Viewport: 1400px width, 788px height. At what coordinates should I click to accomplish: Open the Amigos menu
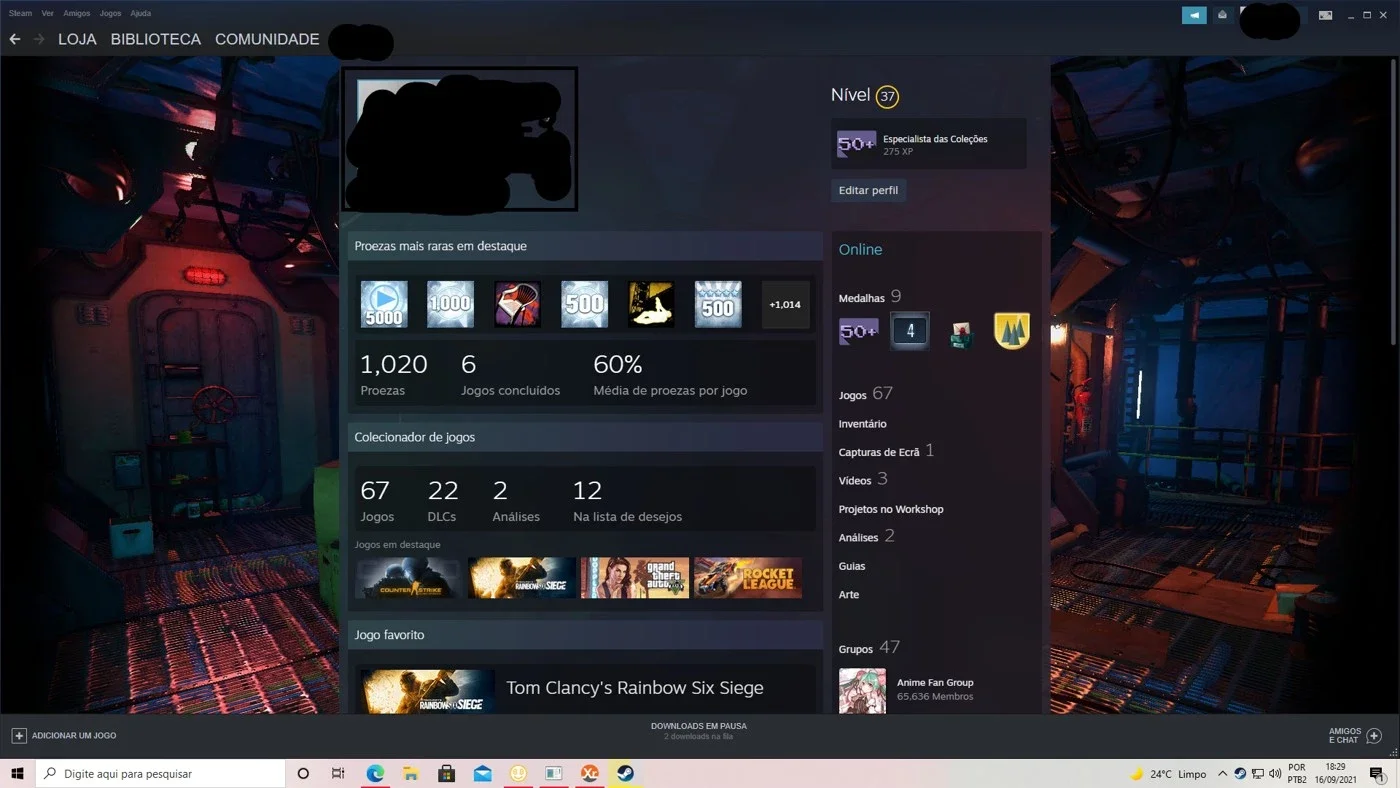coord(76,14)
